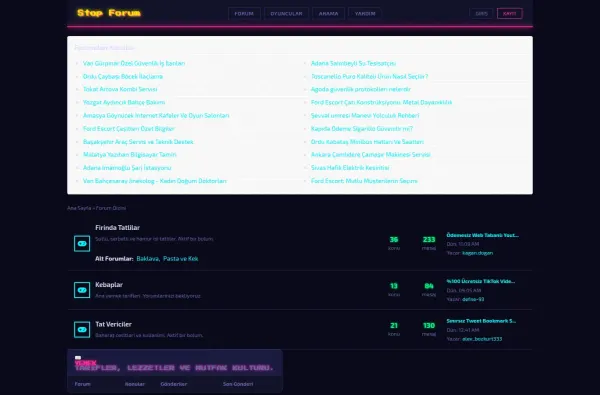Open the OYUNCULAR nav tab
Image resolution: width=600 pixels, height=395 pixels.
(x=286, y=13)
